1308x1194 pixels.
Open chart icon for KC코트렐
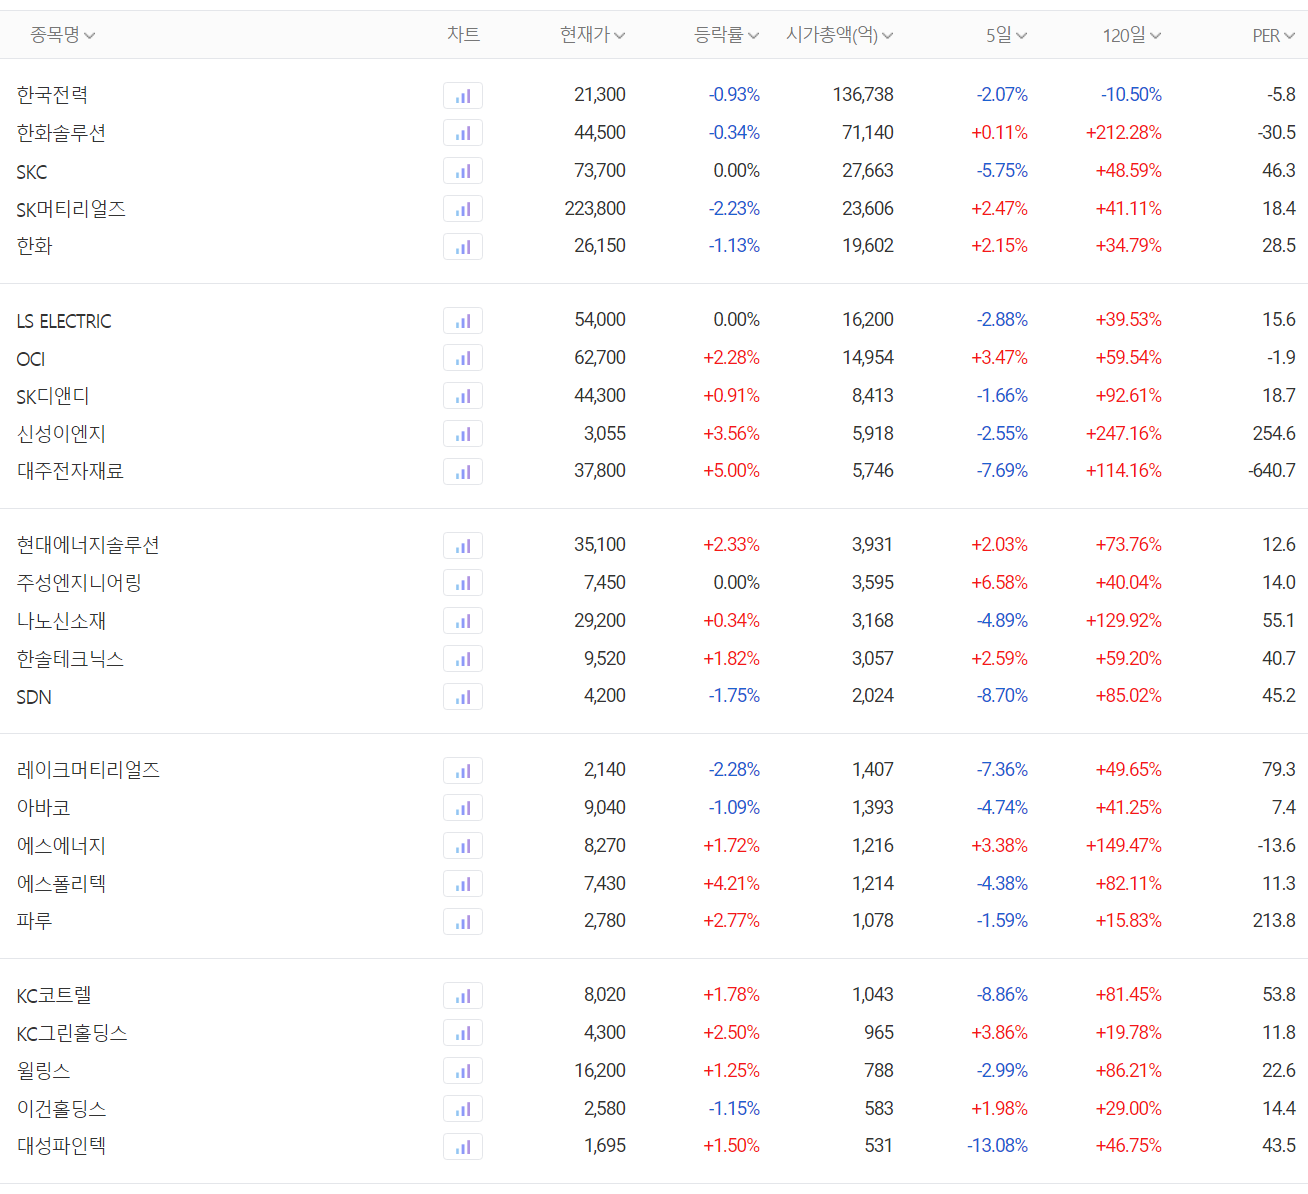pyautogui.click(x=463, y=996)
